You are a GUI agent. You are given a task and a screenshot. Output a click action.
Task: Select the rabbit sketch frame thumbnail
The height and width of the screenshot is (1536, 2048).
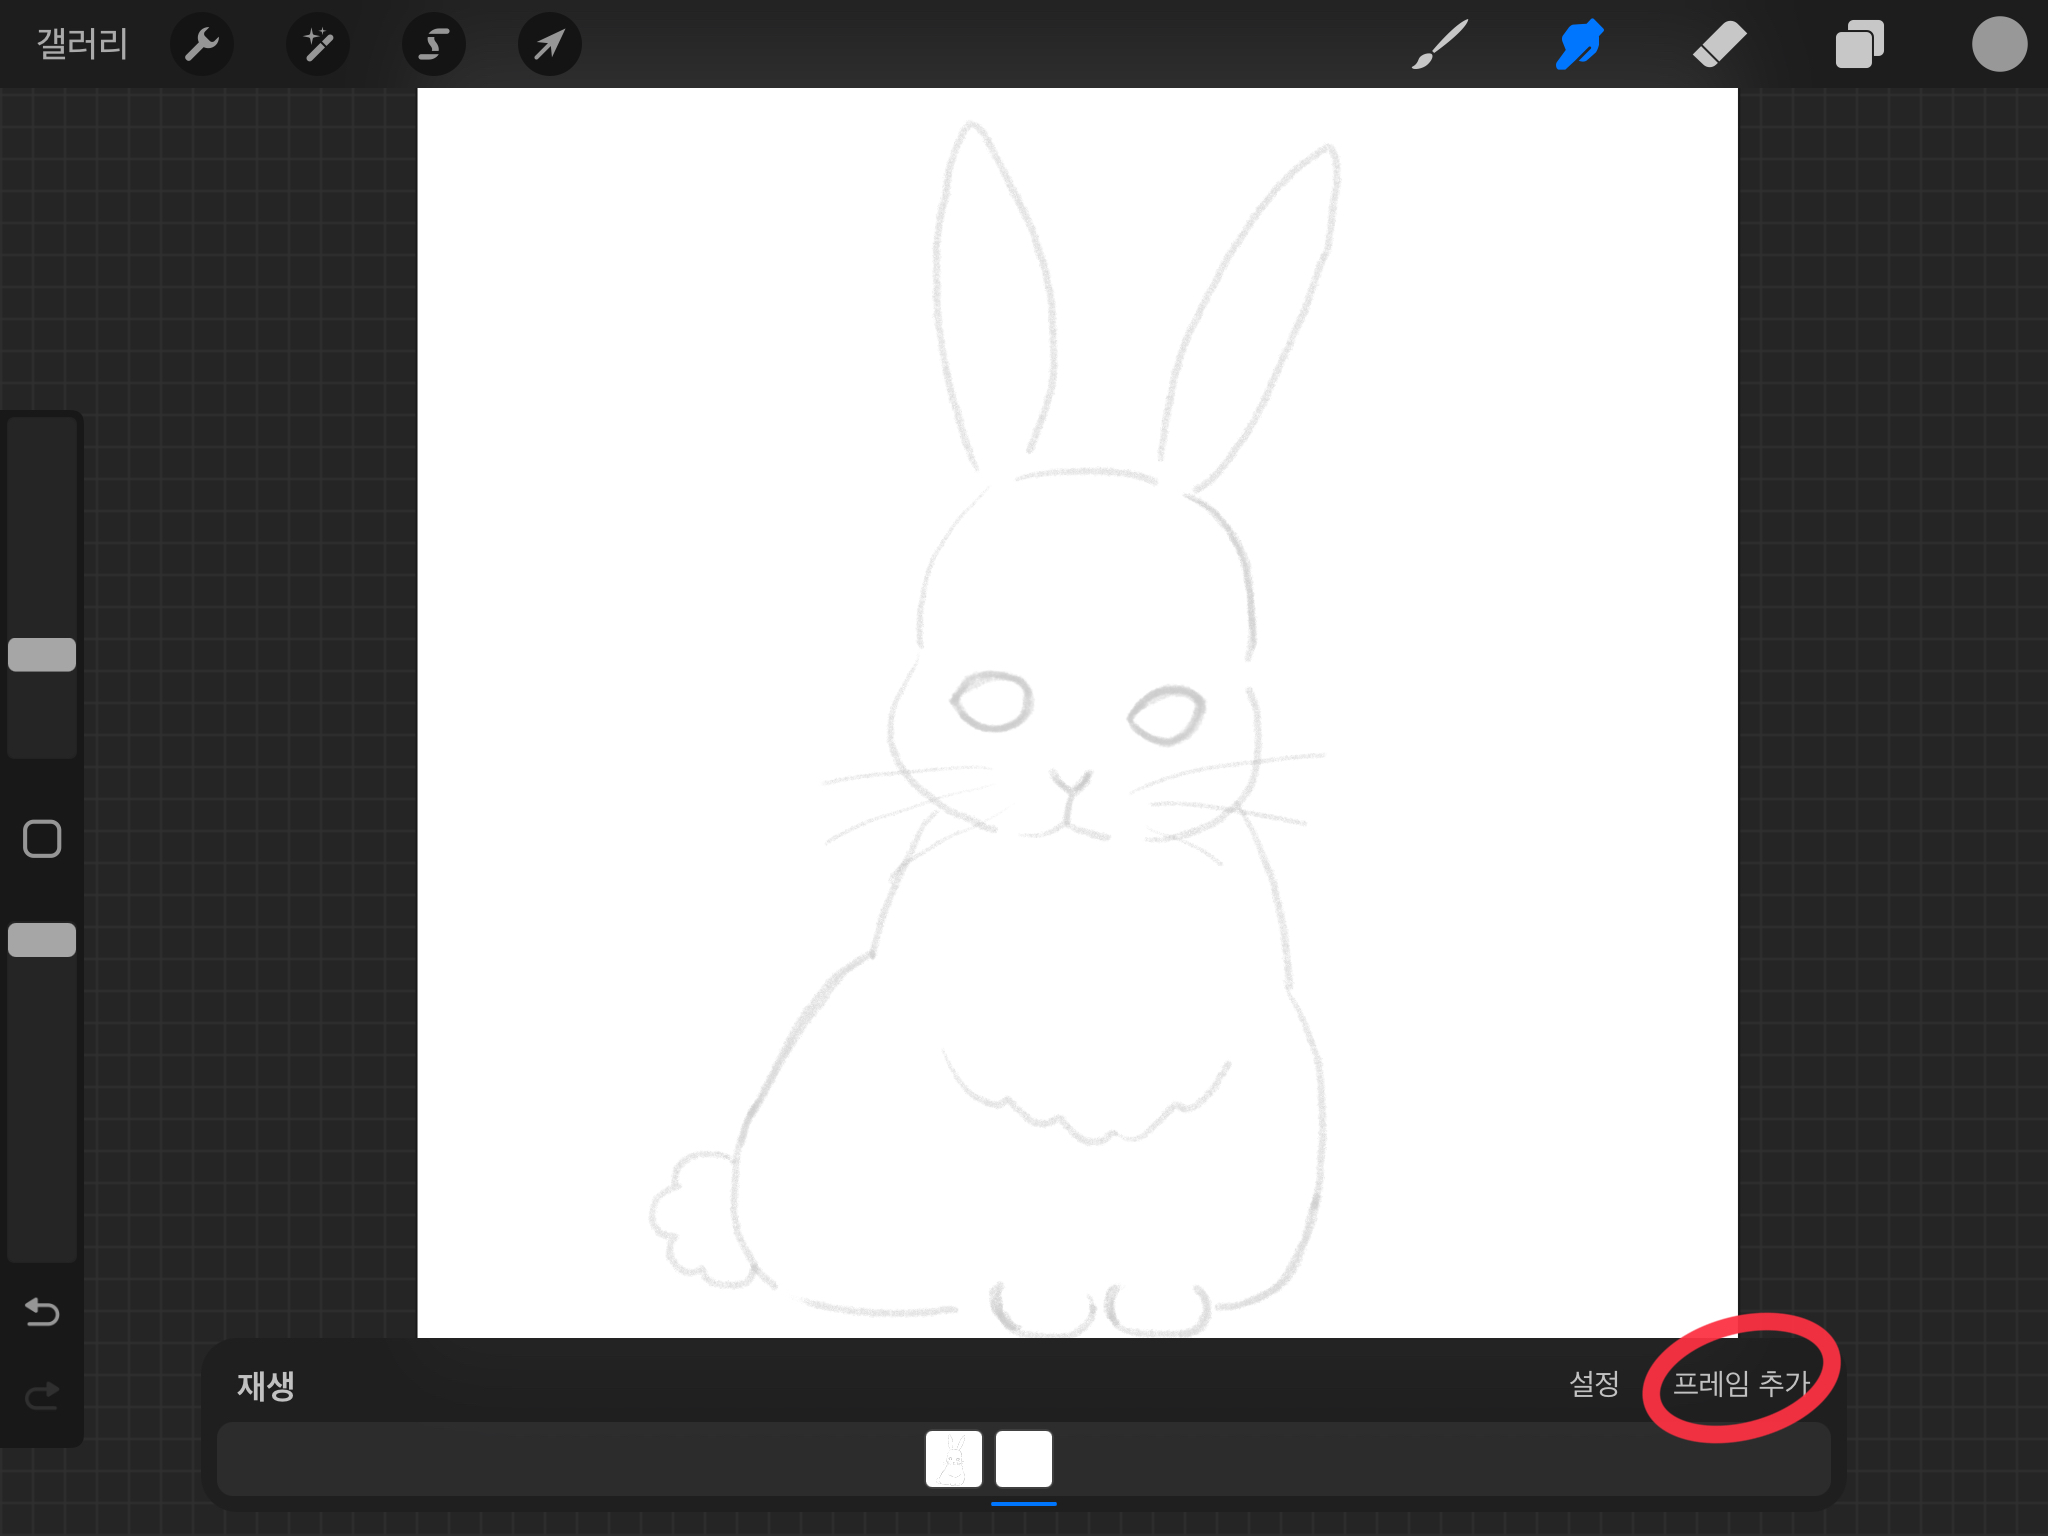pyautogui.click(x=953, y=1459)
